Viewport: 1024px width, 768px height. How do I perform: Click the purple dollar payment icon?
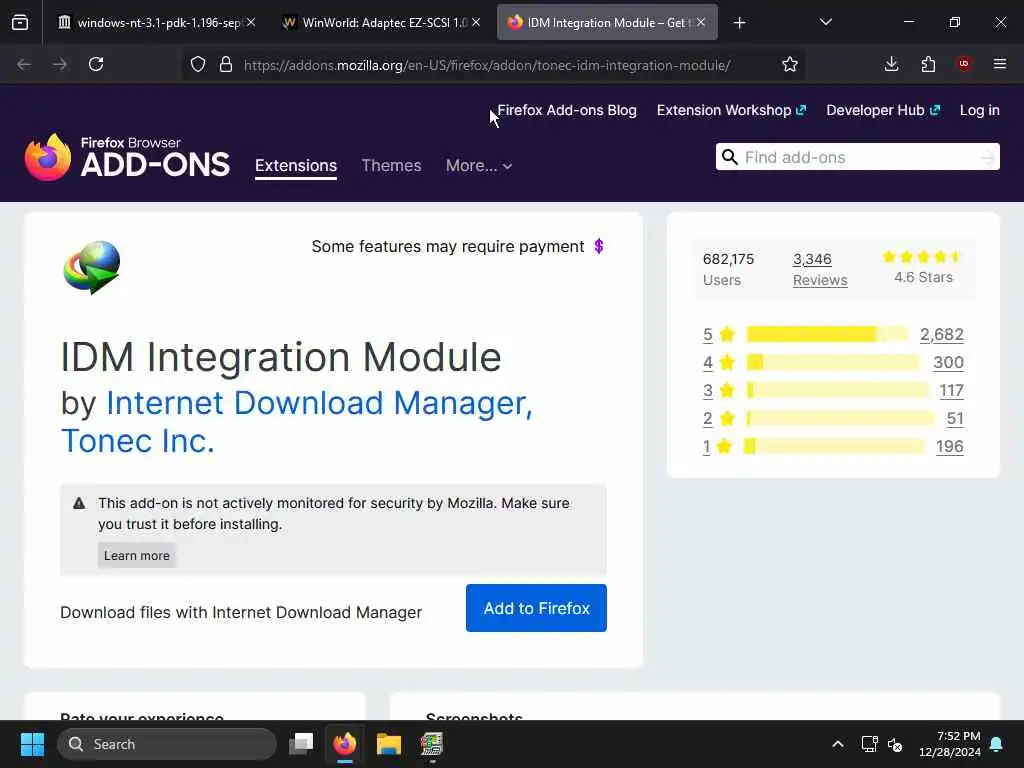(x=599, y=246)
